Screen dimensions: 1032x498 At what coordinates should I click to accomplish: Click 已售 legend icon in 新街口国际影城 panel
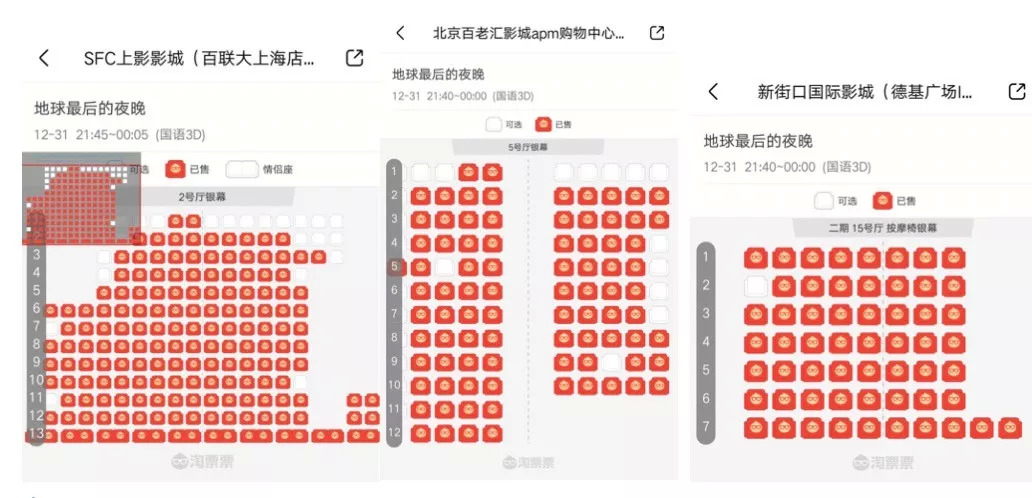(883, 201)
